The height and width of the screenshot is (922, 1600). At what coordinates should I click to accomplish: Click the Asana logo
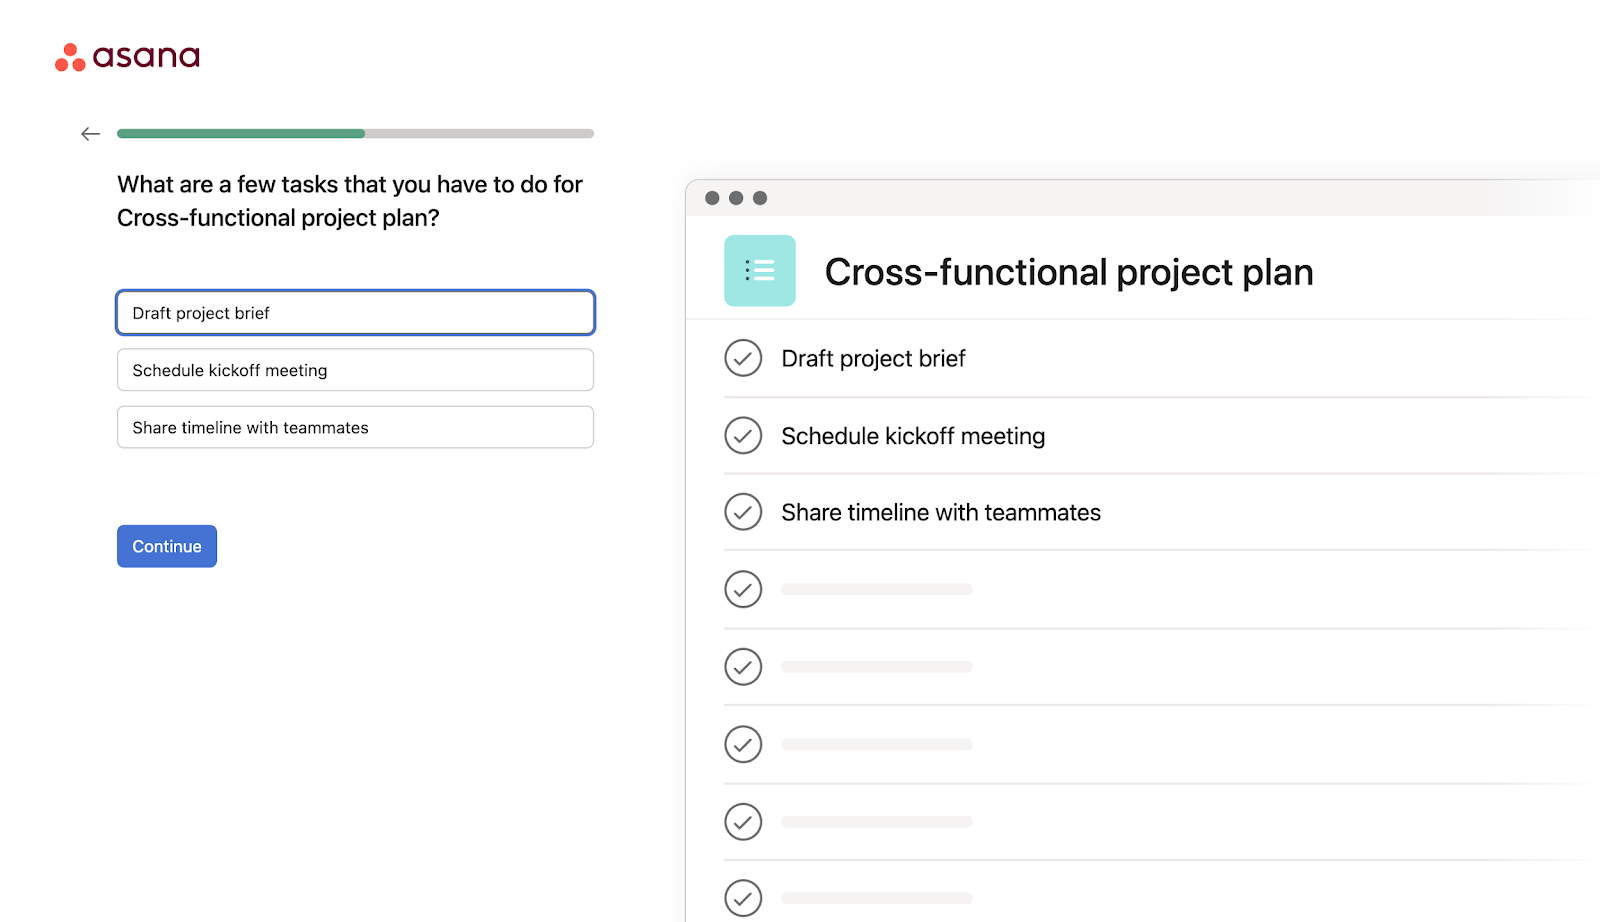(127, 57)
